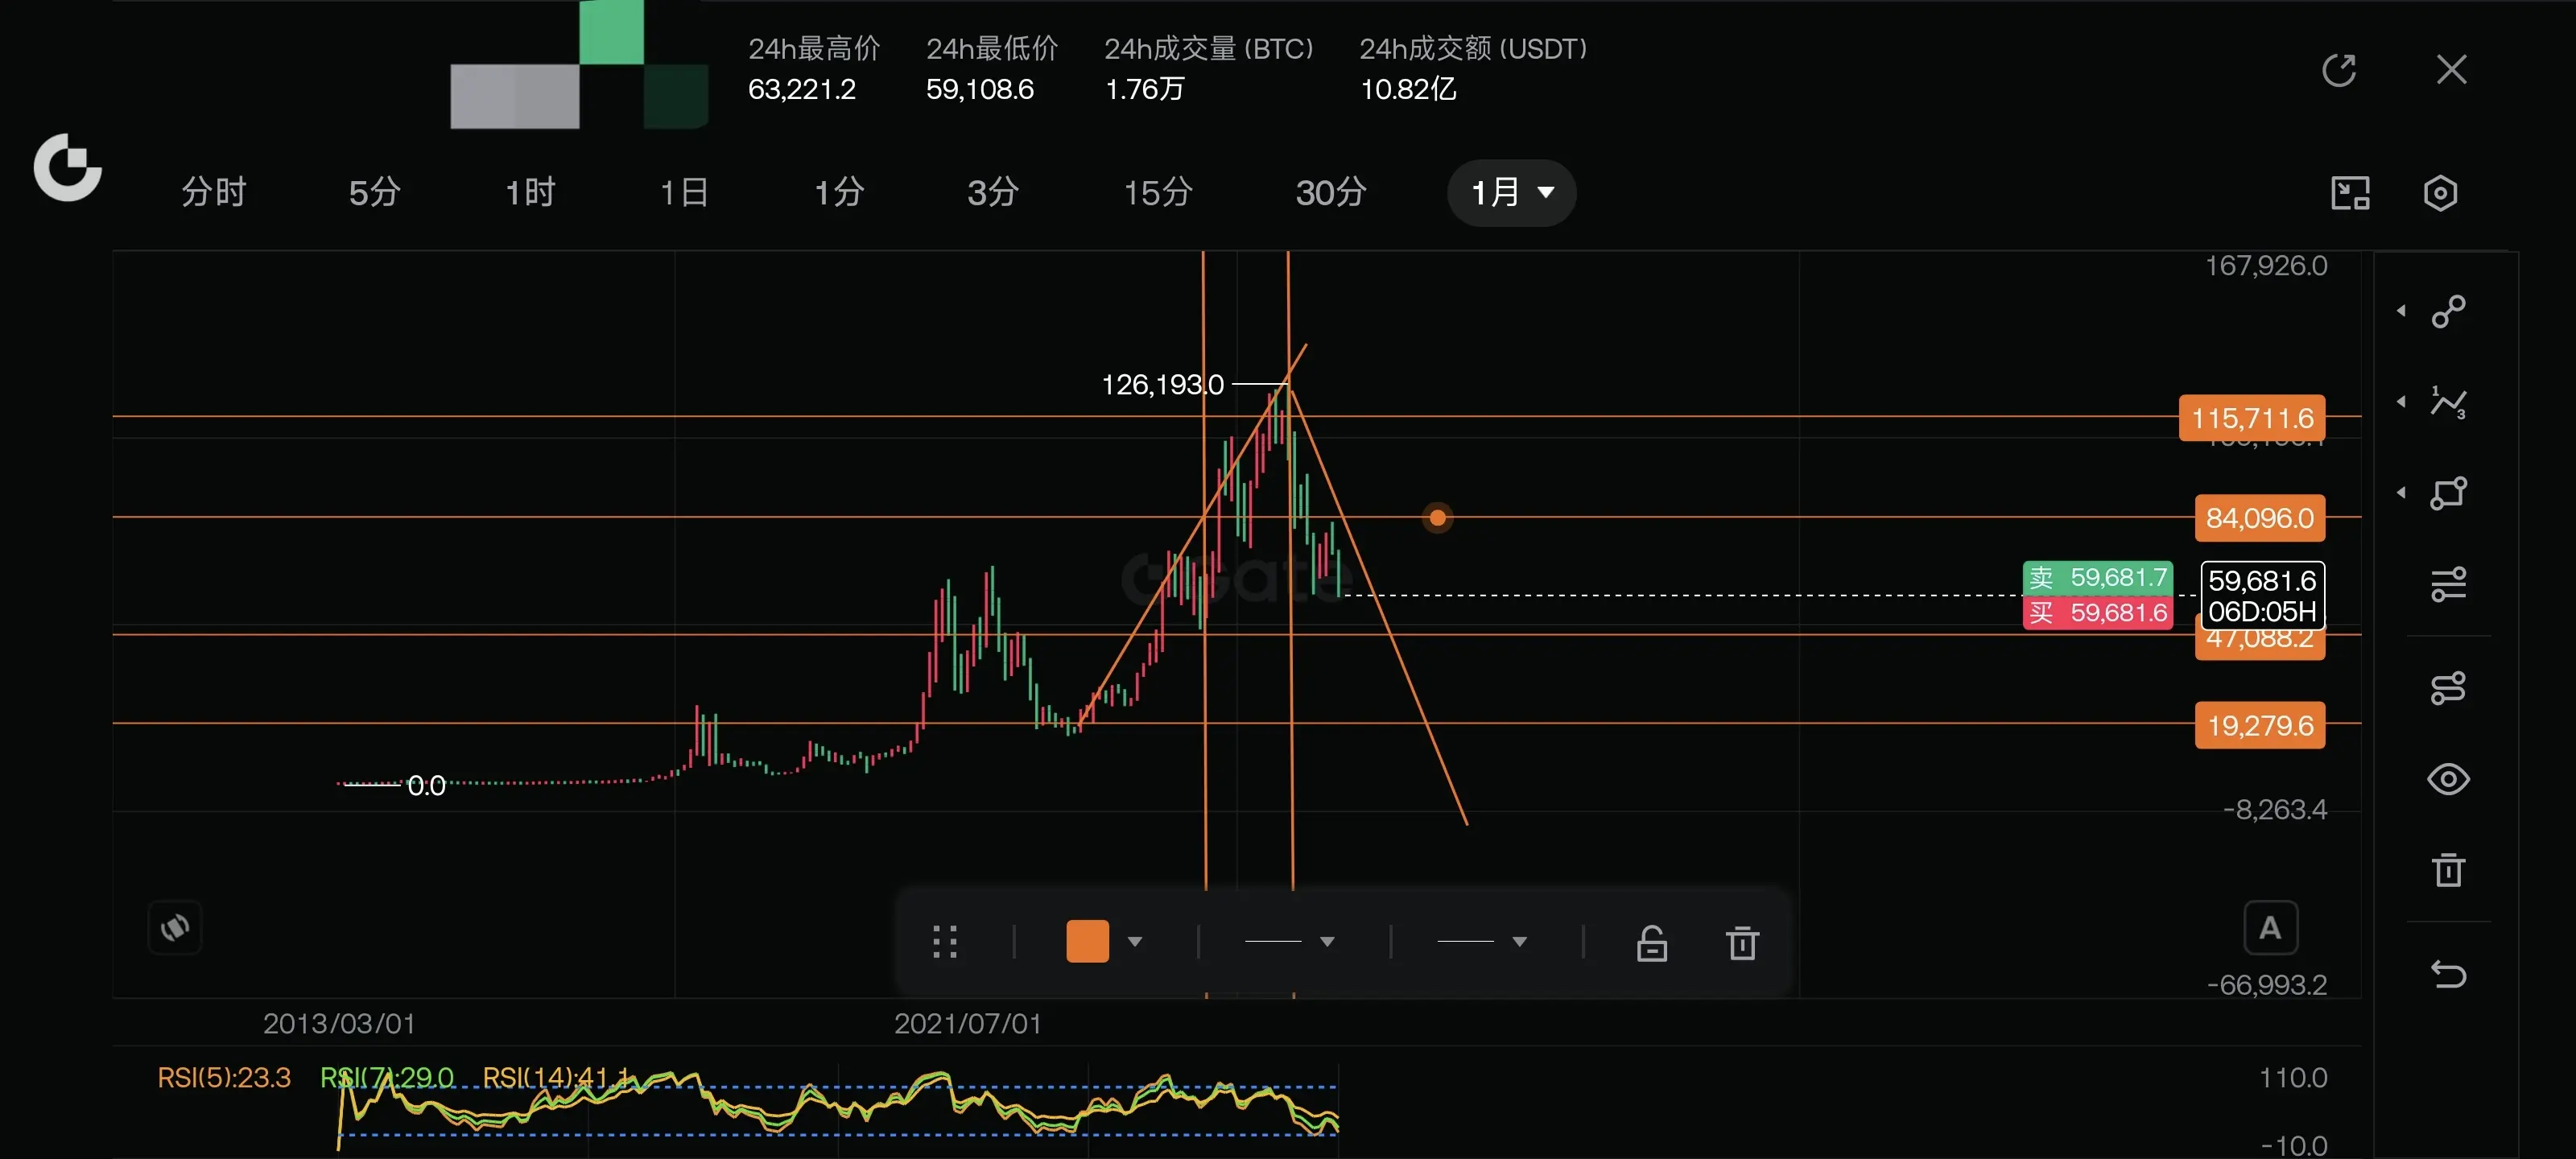Open the line thickness dropdown

click(x=1289, y=941)
